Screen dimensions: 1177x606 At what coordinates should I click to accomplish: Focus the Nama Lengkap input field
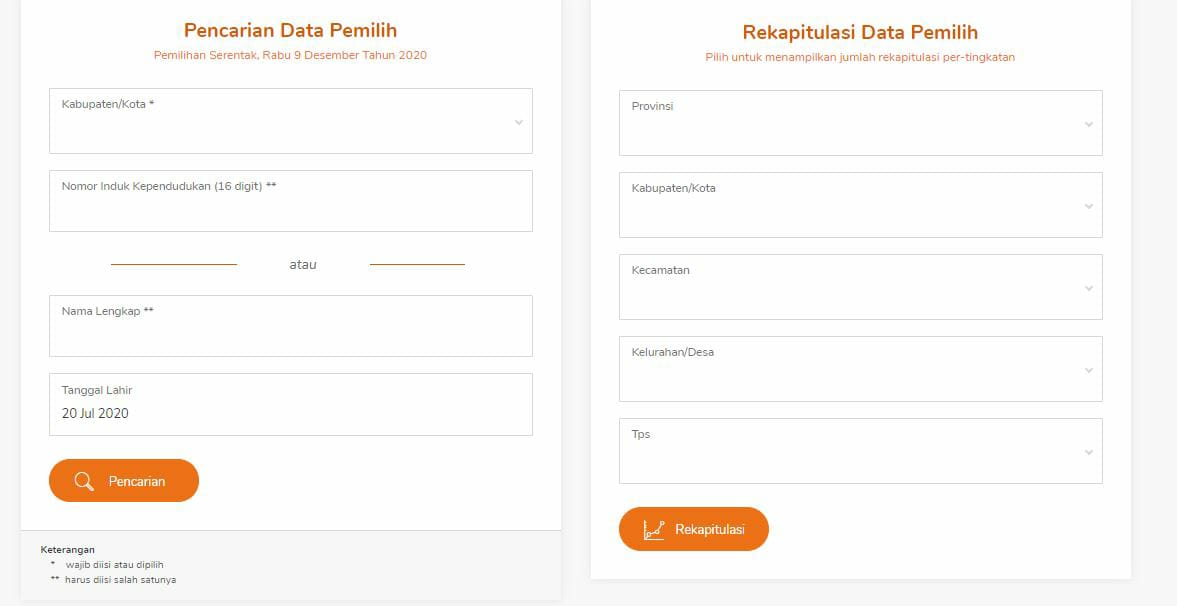coord(290,326)
